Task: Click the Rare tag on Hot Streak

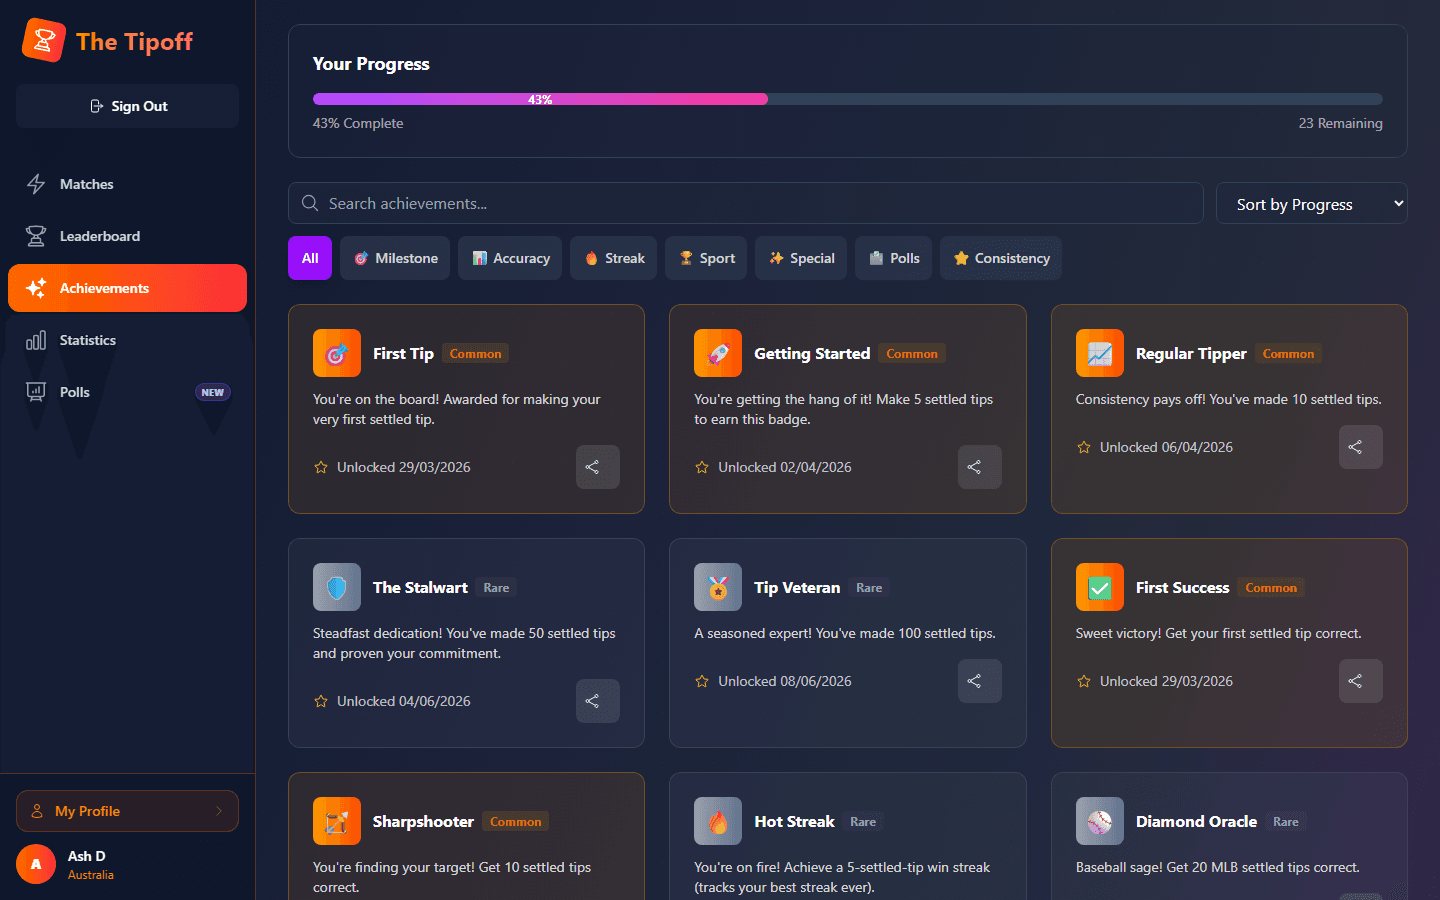Action: pyautogui.click(x=863, y=822)
